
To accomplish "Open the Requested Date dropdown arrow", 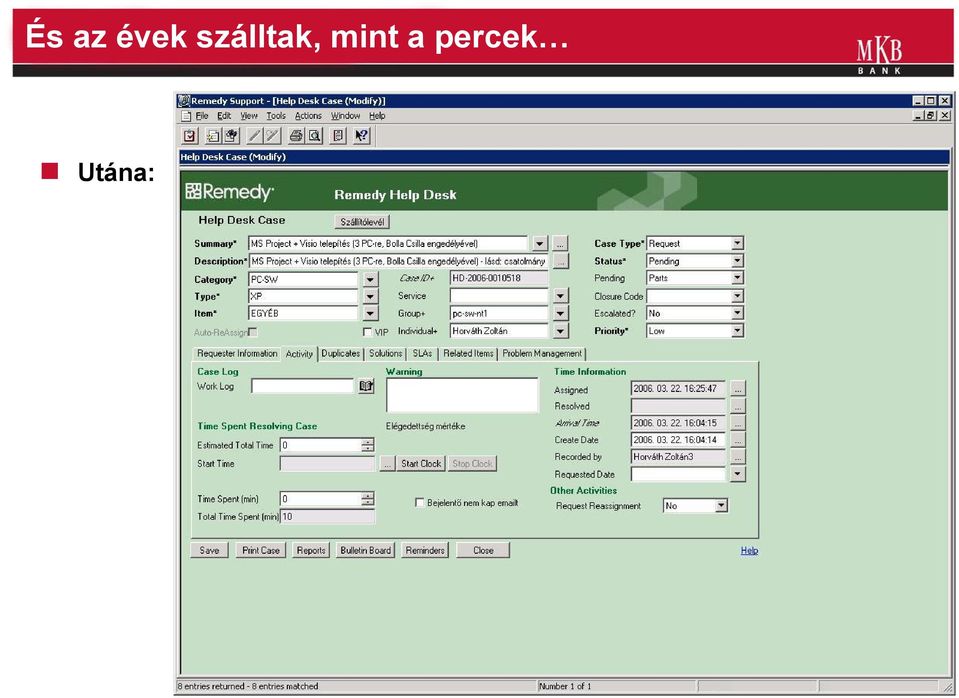I will tap(738, 474).
